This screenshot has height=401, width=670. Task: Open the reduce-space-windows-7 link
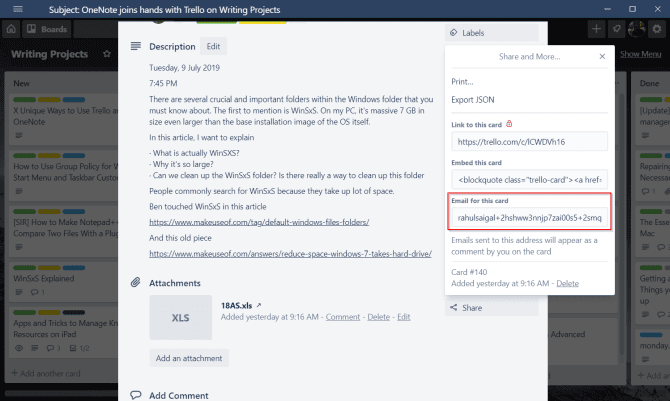[290, 254]
